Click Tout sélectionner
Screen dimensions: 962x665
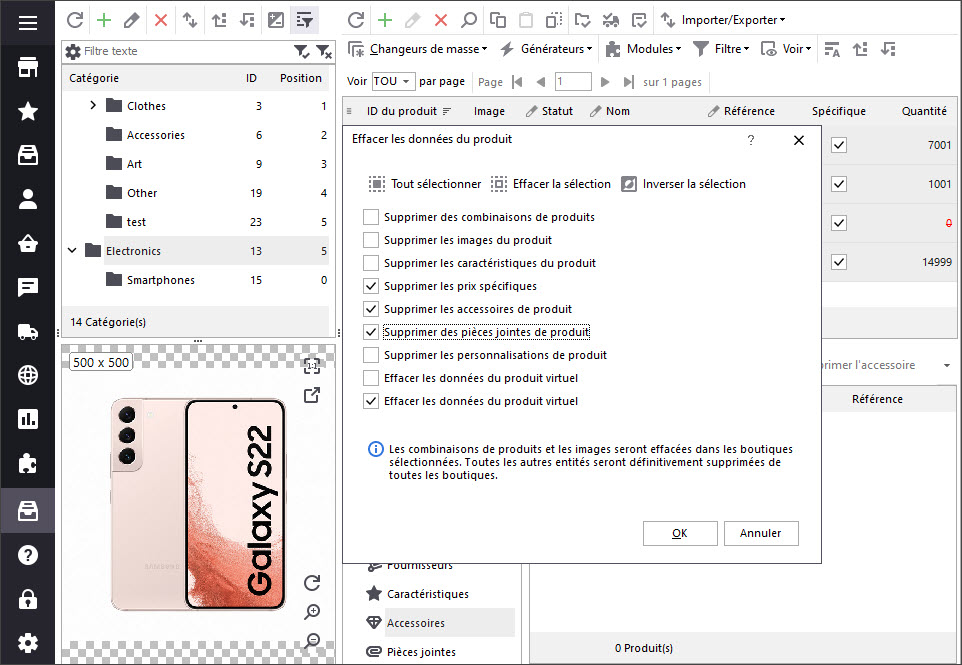point(425,184)
